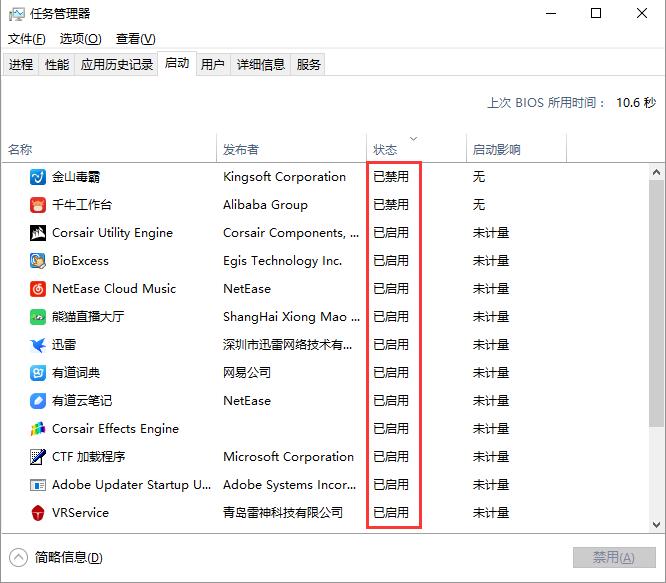Click 已启用 status of VRService

[391, 513]
